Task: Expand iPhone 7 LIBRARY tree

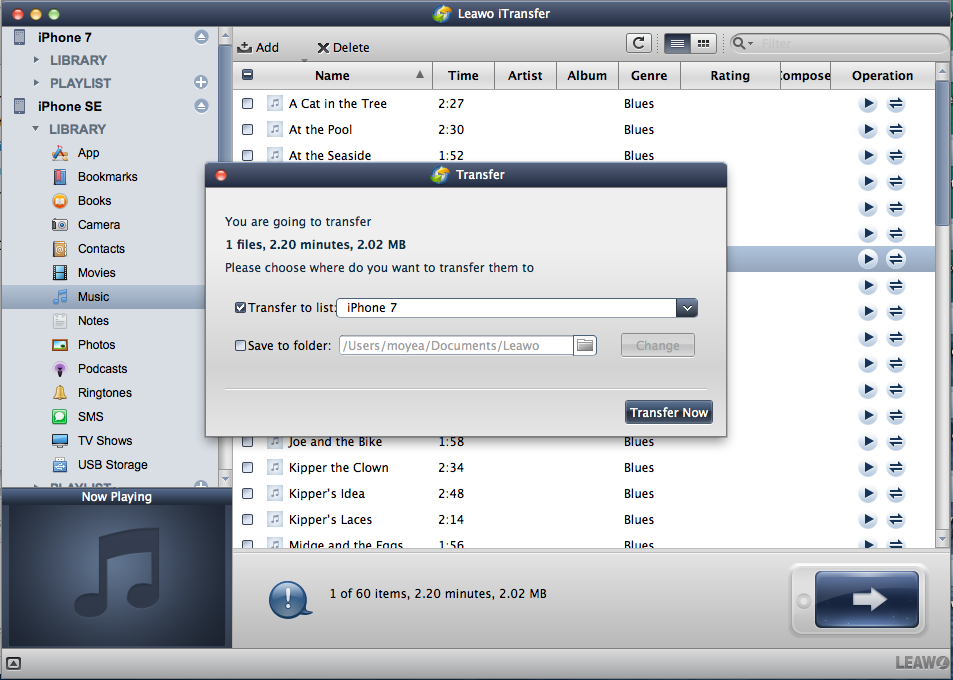Action: tap(37, 60)
